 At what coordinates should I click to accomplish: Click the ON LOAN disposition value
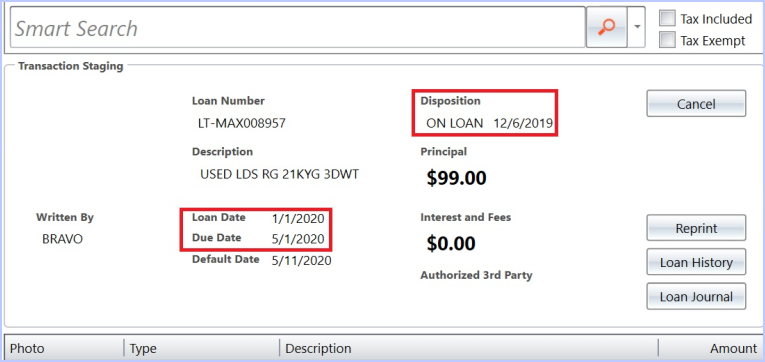[x=455, y=123]
